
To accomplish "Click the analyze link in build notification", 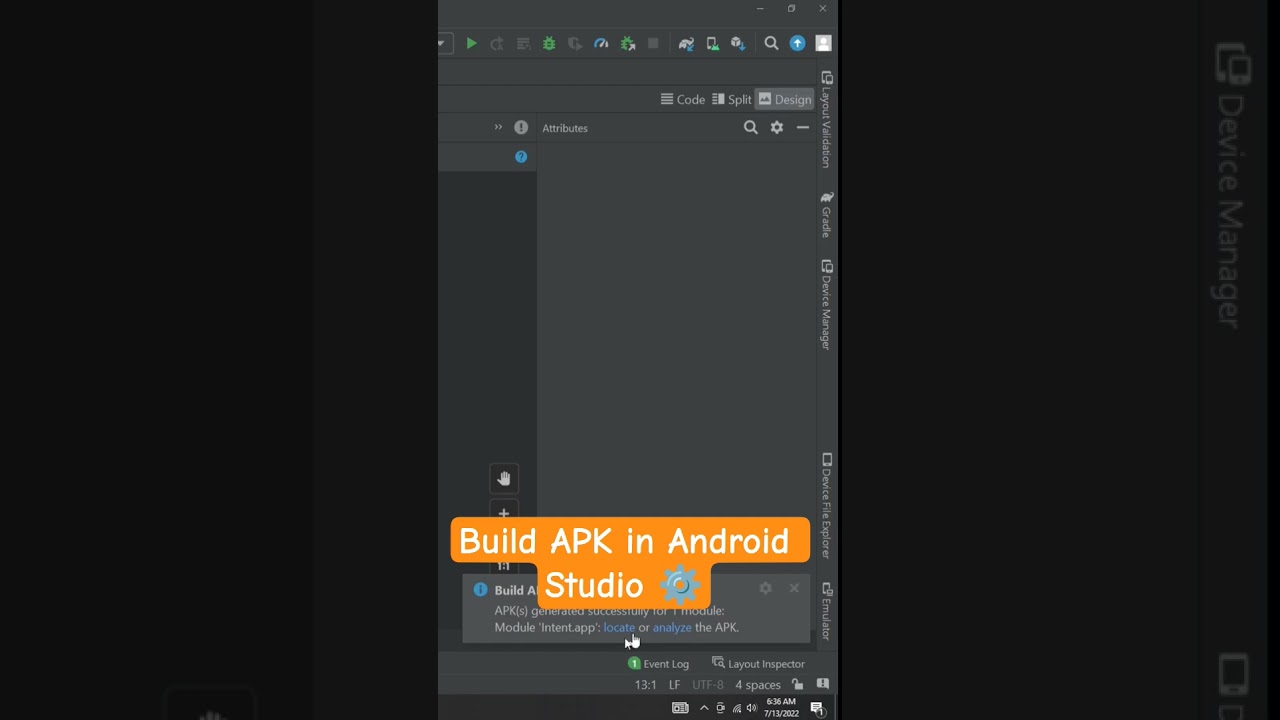I will [672, 628].
